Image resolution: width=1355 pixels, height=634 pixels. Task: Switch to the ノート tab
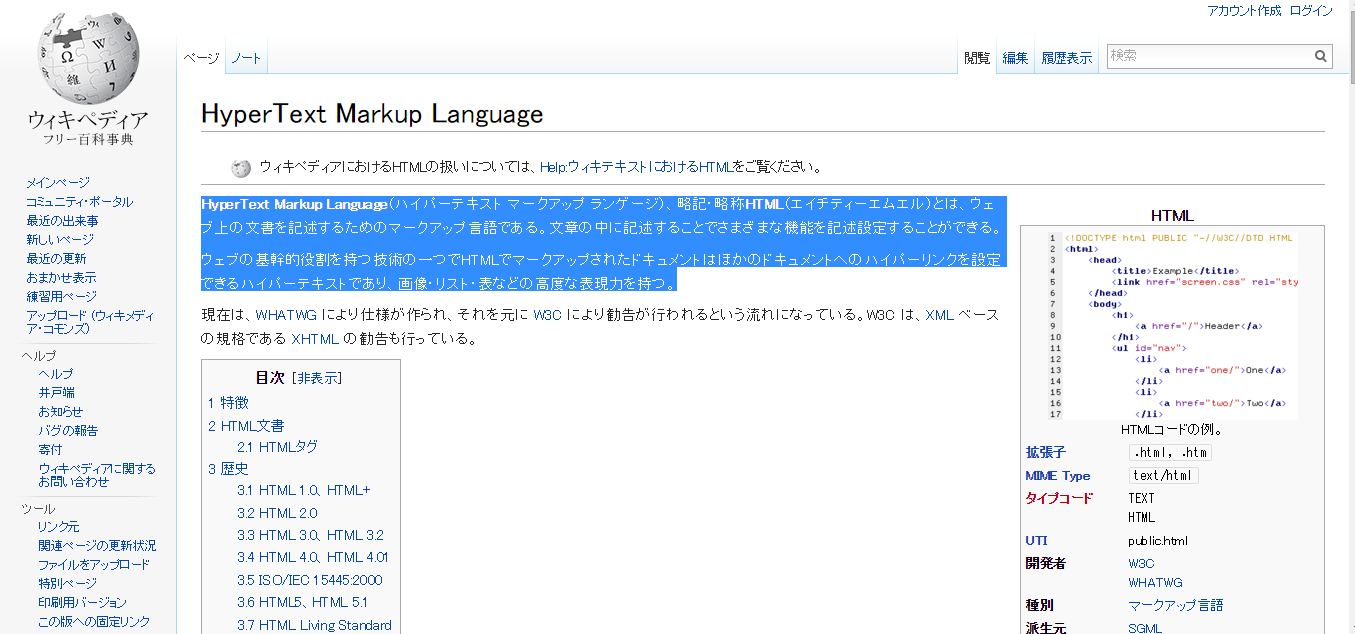point(246,58)
